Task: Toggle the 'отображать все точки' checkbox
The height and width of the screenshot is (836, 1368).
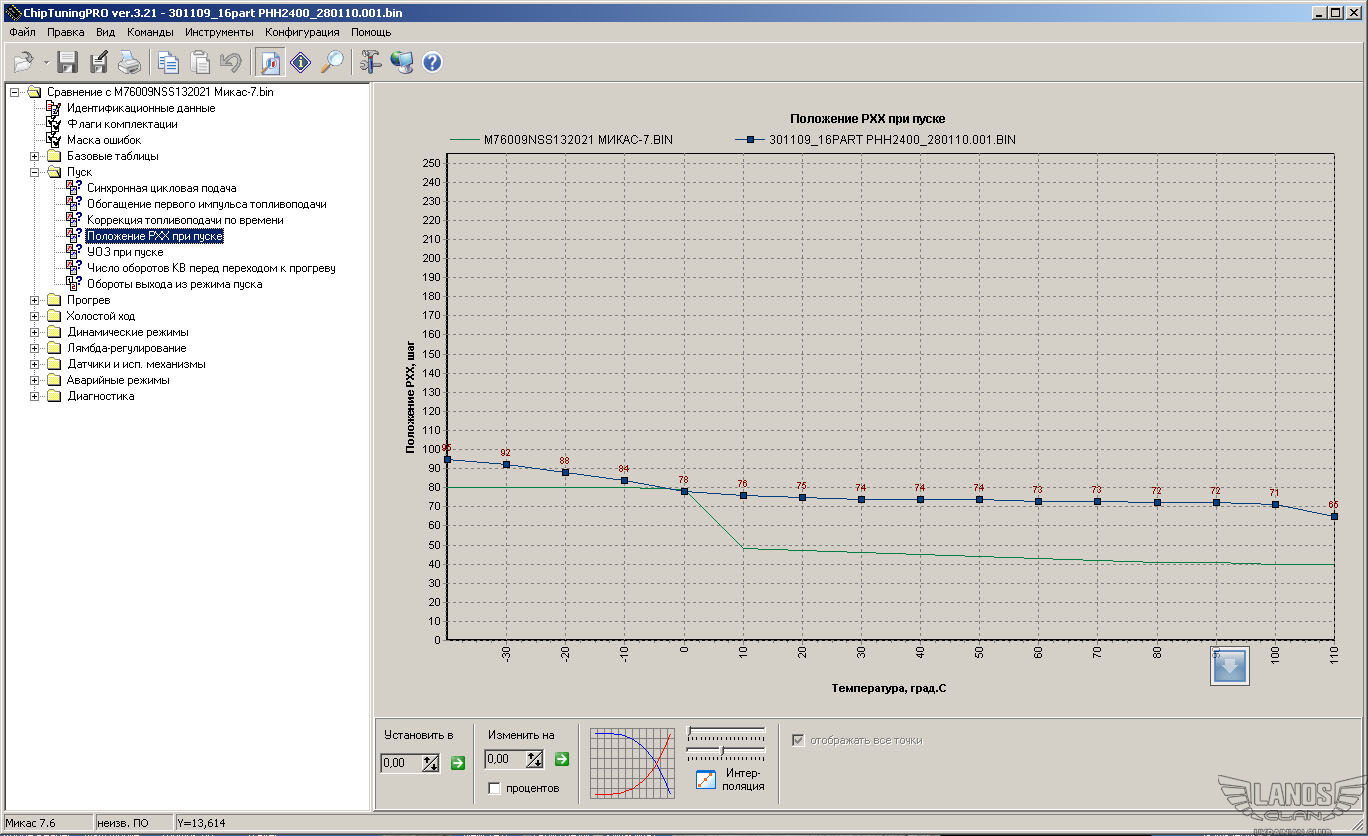Action: point(798,741)
